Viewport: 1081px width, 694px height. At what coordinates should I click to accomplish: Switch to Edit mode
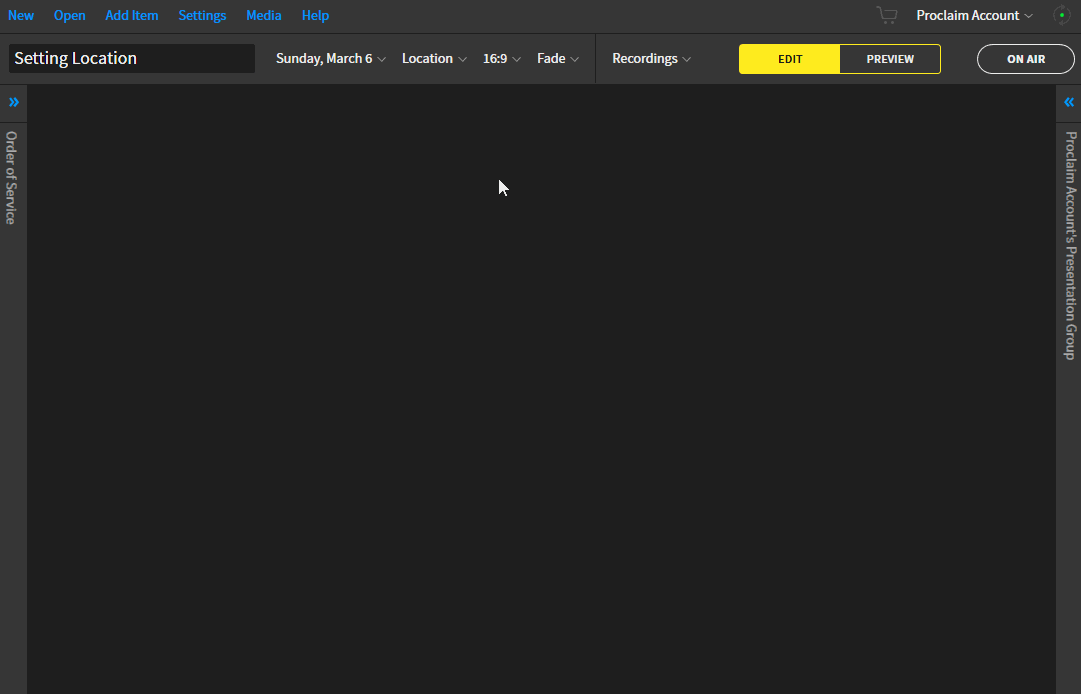tap(789, 59)
